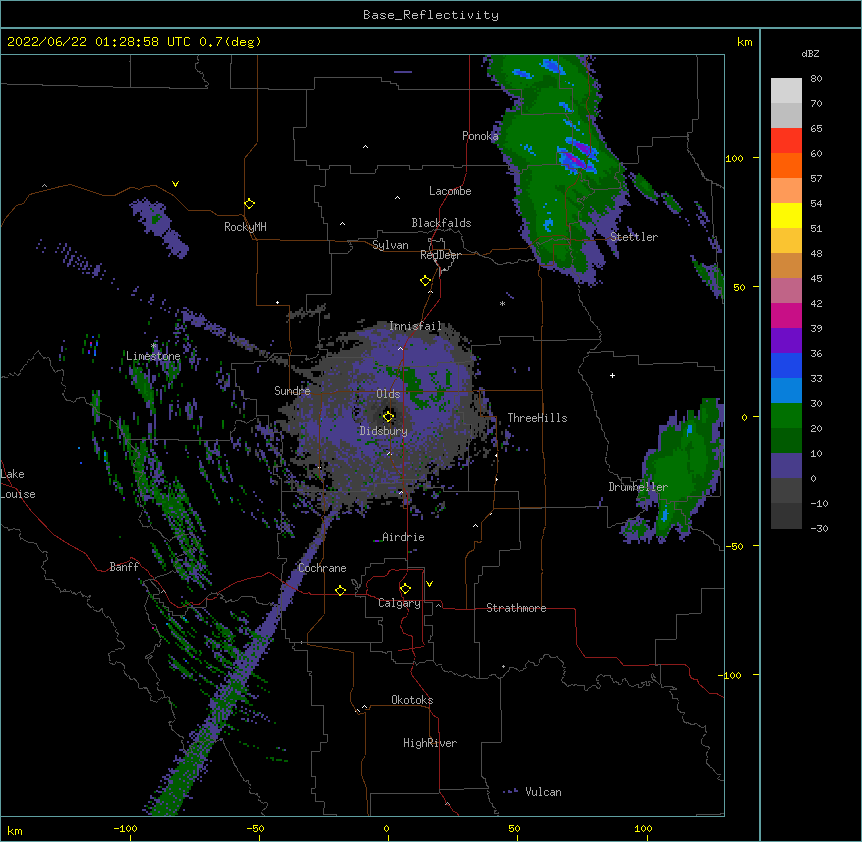Click the white plus marker north of Drumheller

pyautogui.click(x=612, y=375)
